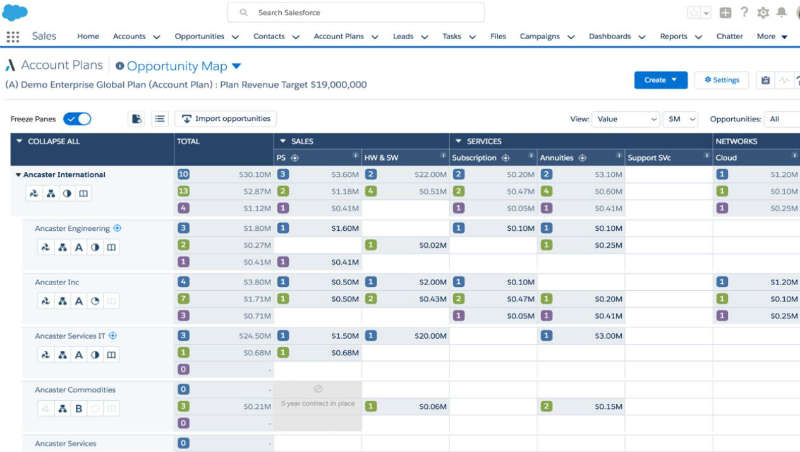Image resolution: width=800 pixels, height=452 pixels.
Task: Open the More navigation menu
Action: pyautogui.click(x=772, y=36)
